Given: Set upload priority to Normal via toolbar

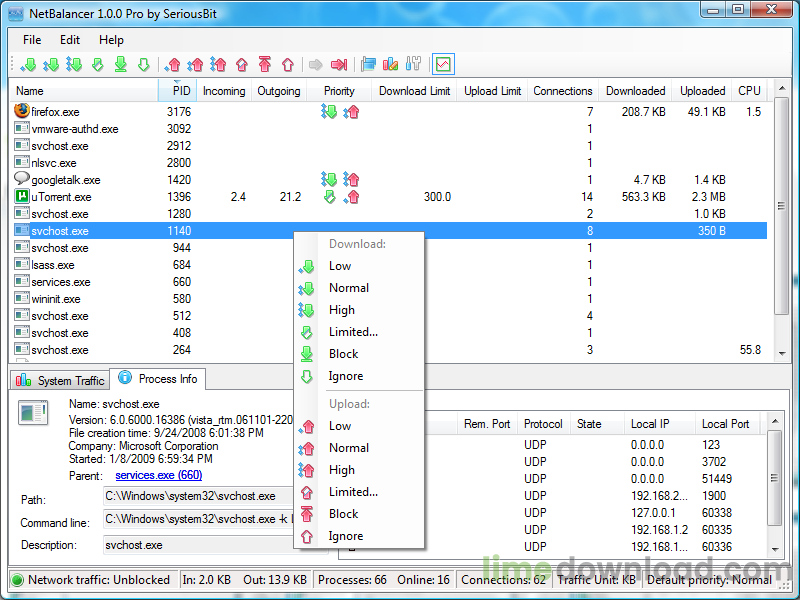Looking at the screenshot, I should [x=197, y=63].
